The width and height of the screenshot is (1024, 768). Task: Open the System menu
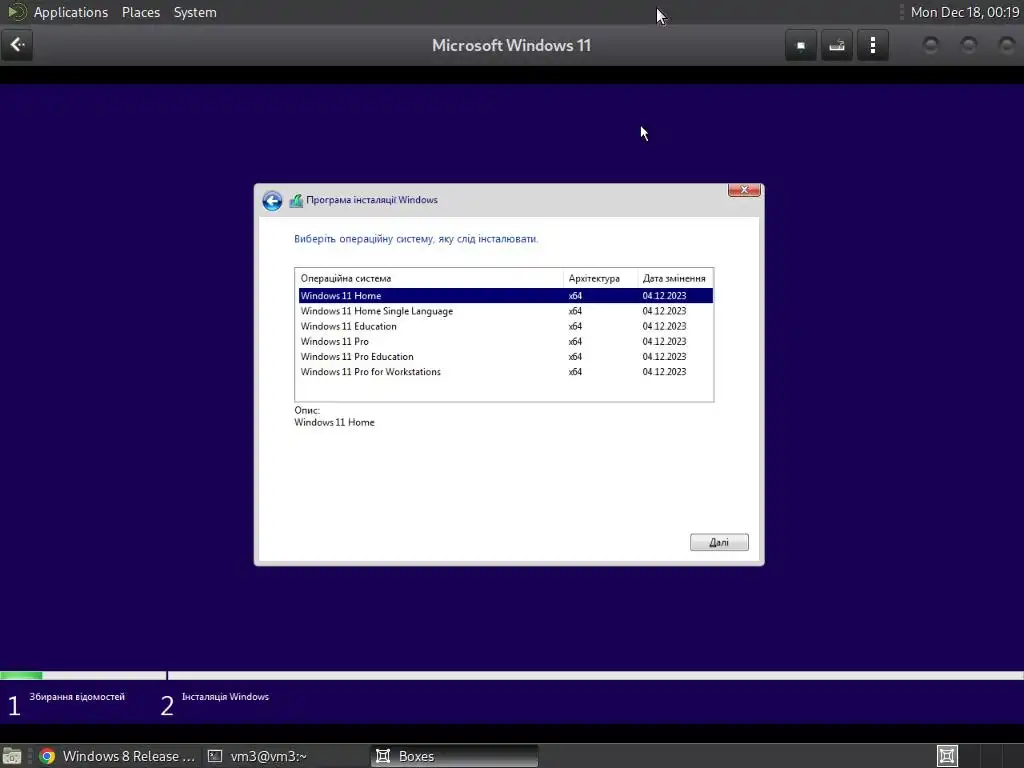(195, 12)
